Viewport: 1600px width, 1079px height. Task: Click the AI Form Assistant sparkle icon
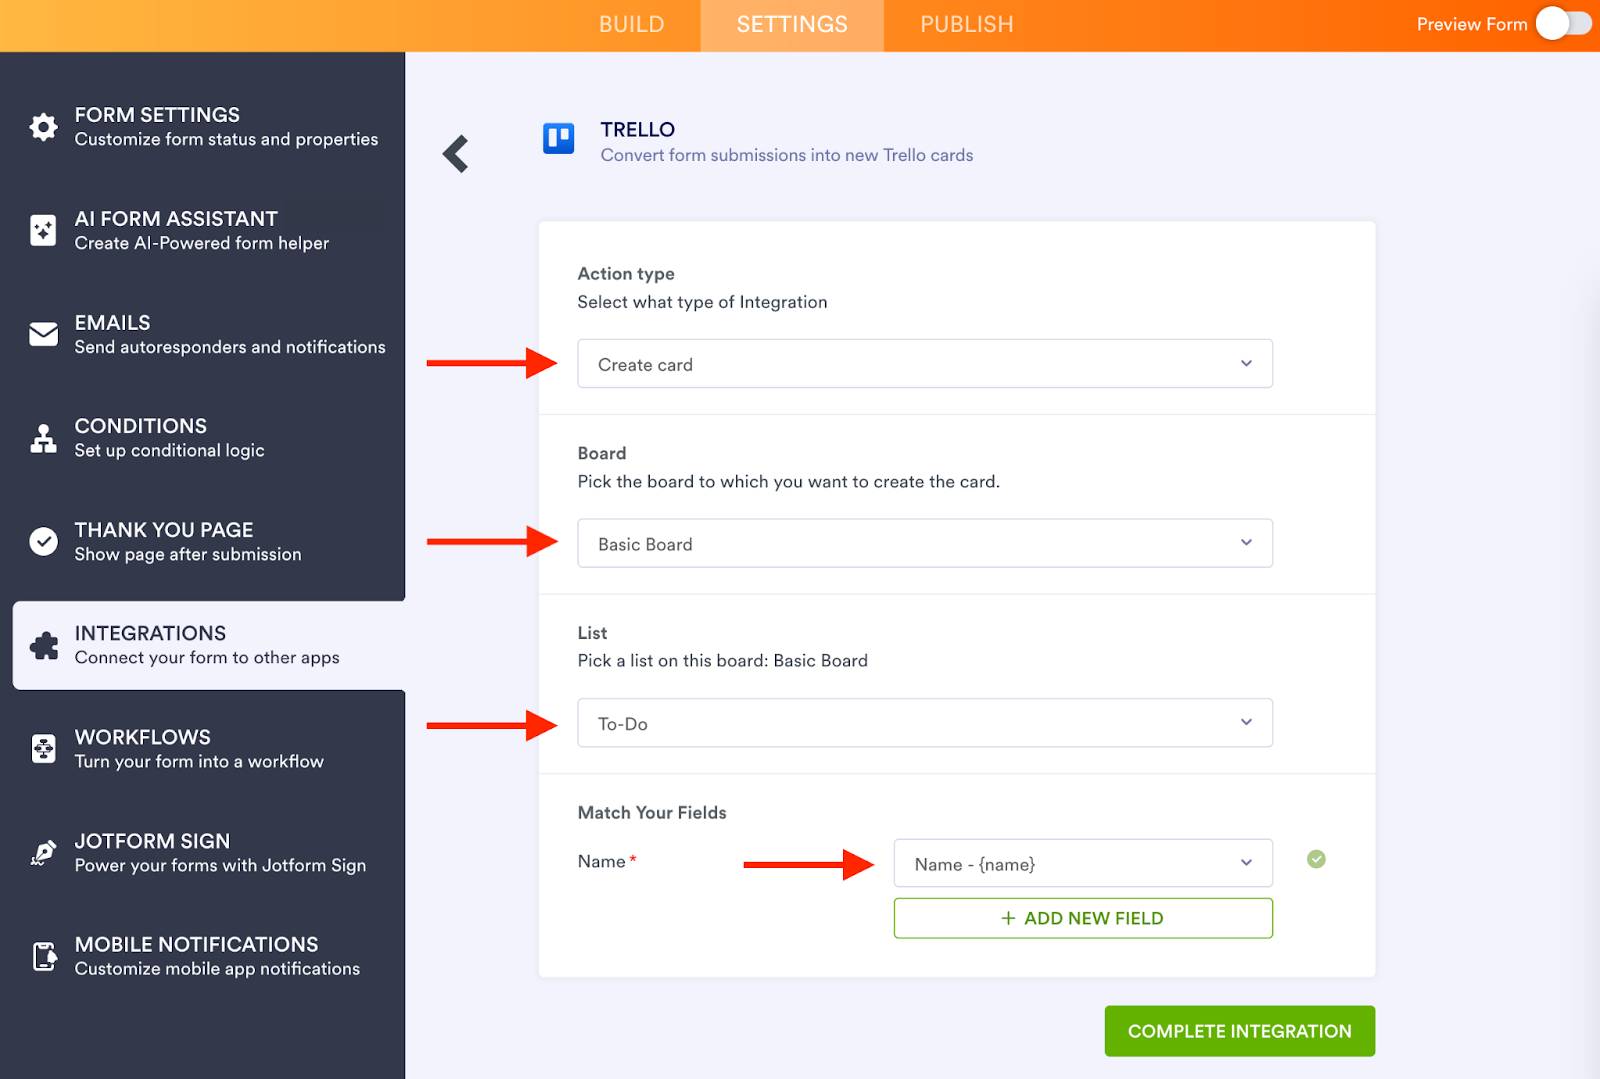(43, 230)
